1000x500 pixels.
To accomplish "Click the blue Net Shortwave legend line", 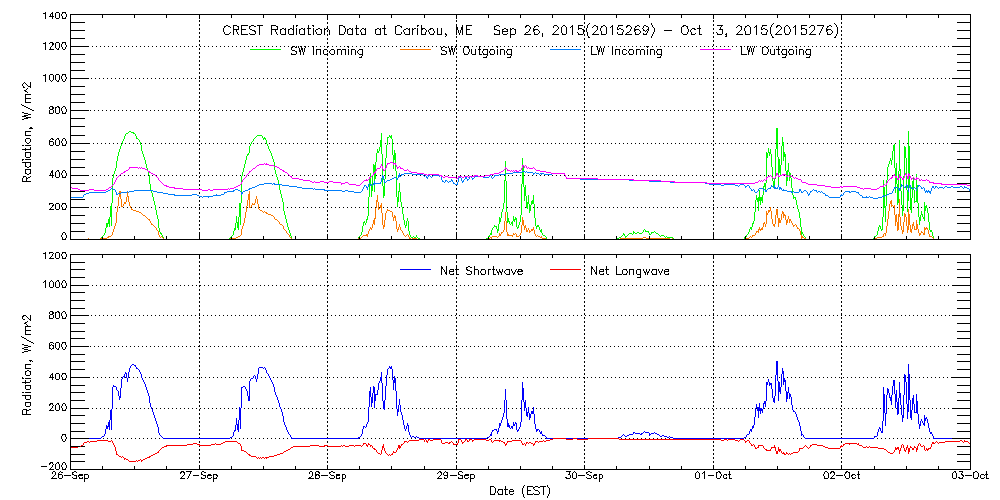I will 414,271.
